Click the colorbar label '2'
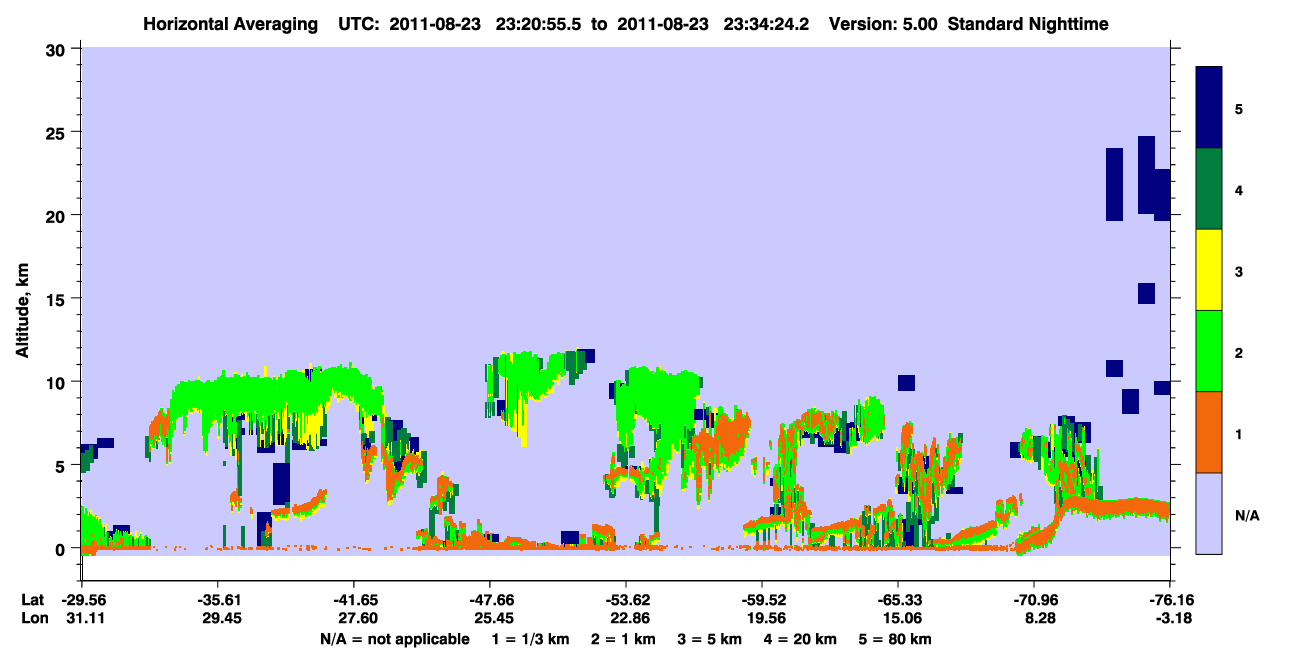This screenshot has width=1300, height=667. (1239, 351)
